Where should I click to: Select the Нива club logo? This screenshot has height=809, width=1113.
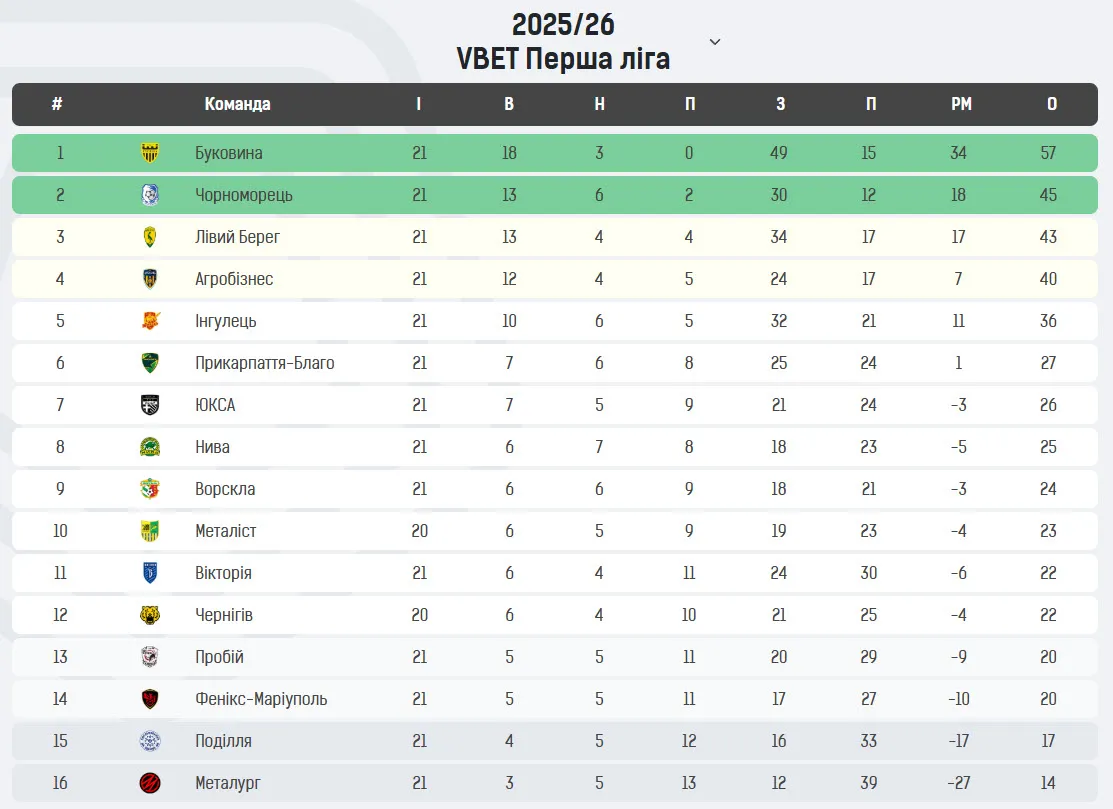tap(150, 447)
